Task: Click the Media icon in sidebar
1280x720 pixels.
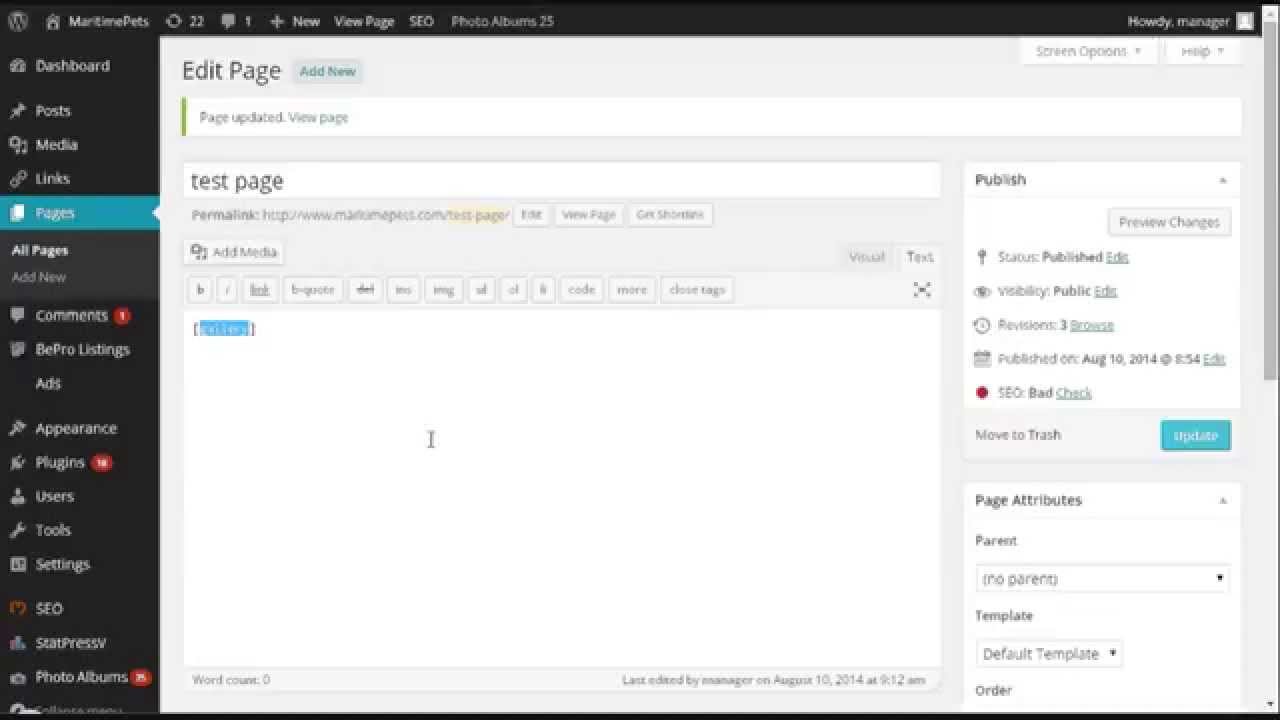Action: pyautogui.click(x=18, y=145)
